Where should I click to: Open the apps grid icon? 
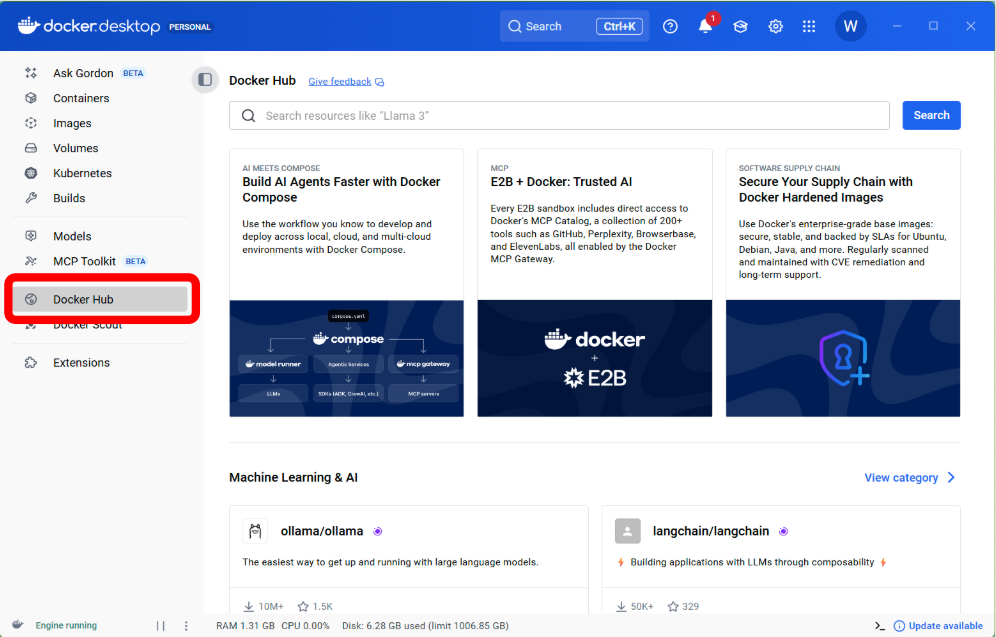pos(809,27)
